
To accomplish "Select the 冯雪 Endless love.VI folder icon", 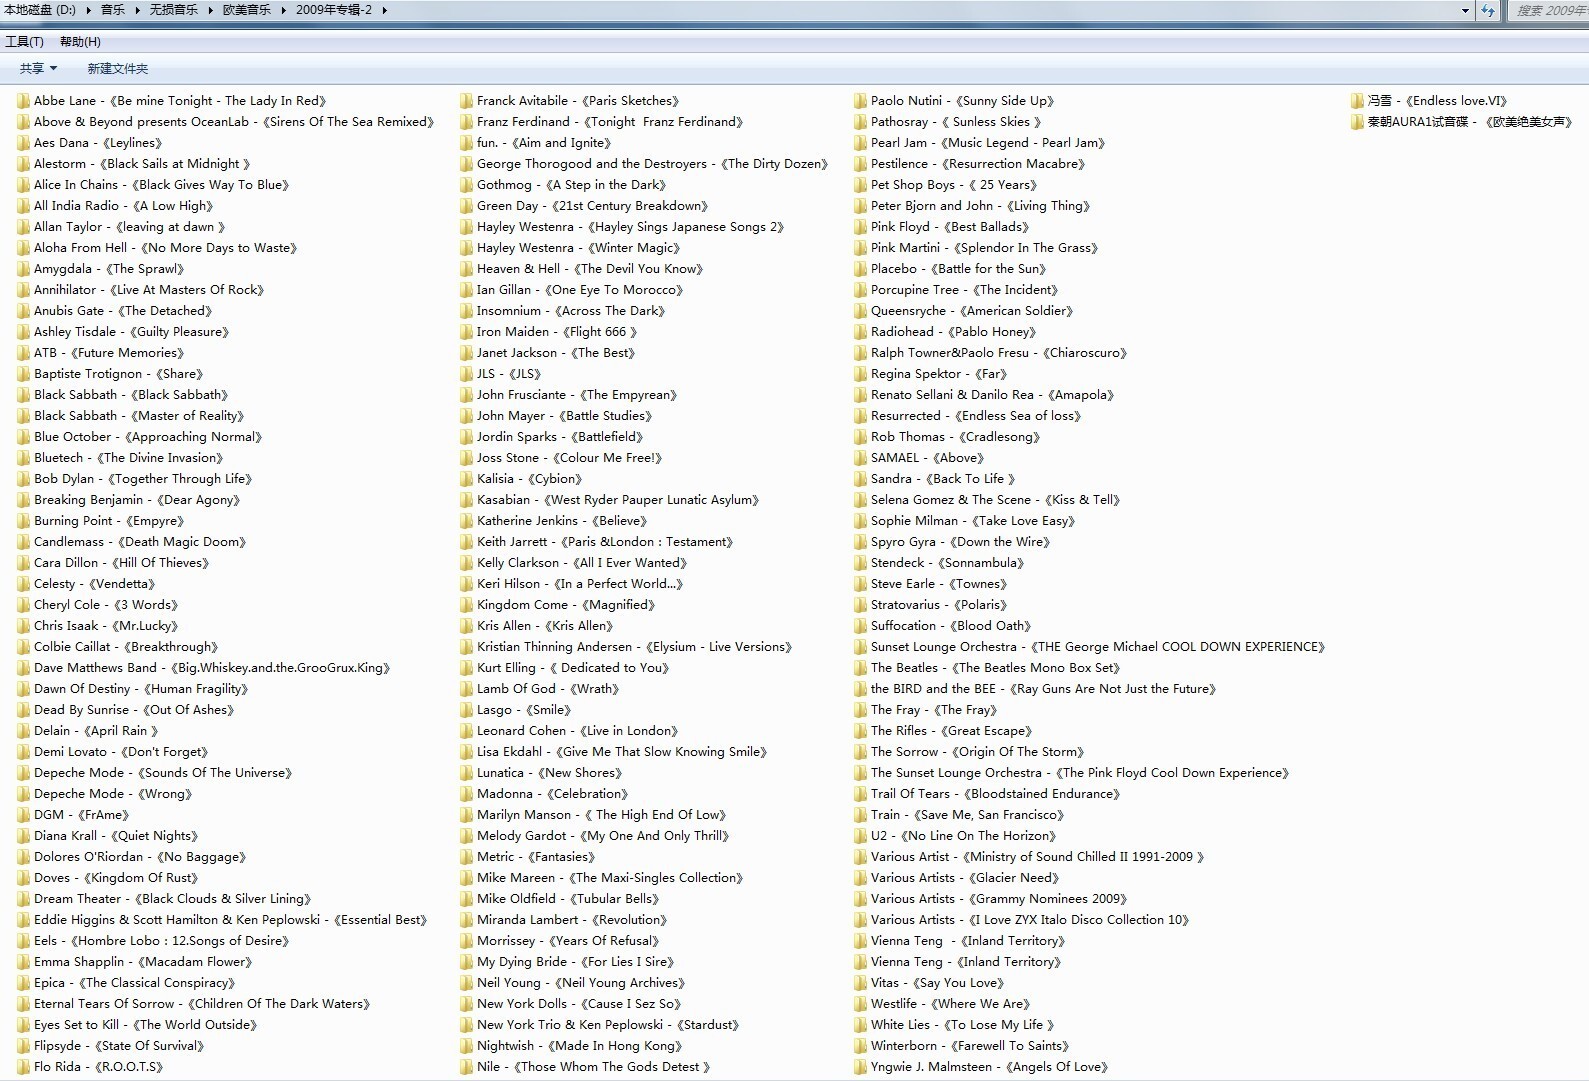I will coord(1357,101).
